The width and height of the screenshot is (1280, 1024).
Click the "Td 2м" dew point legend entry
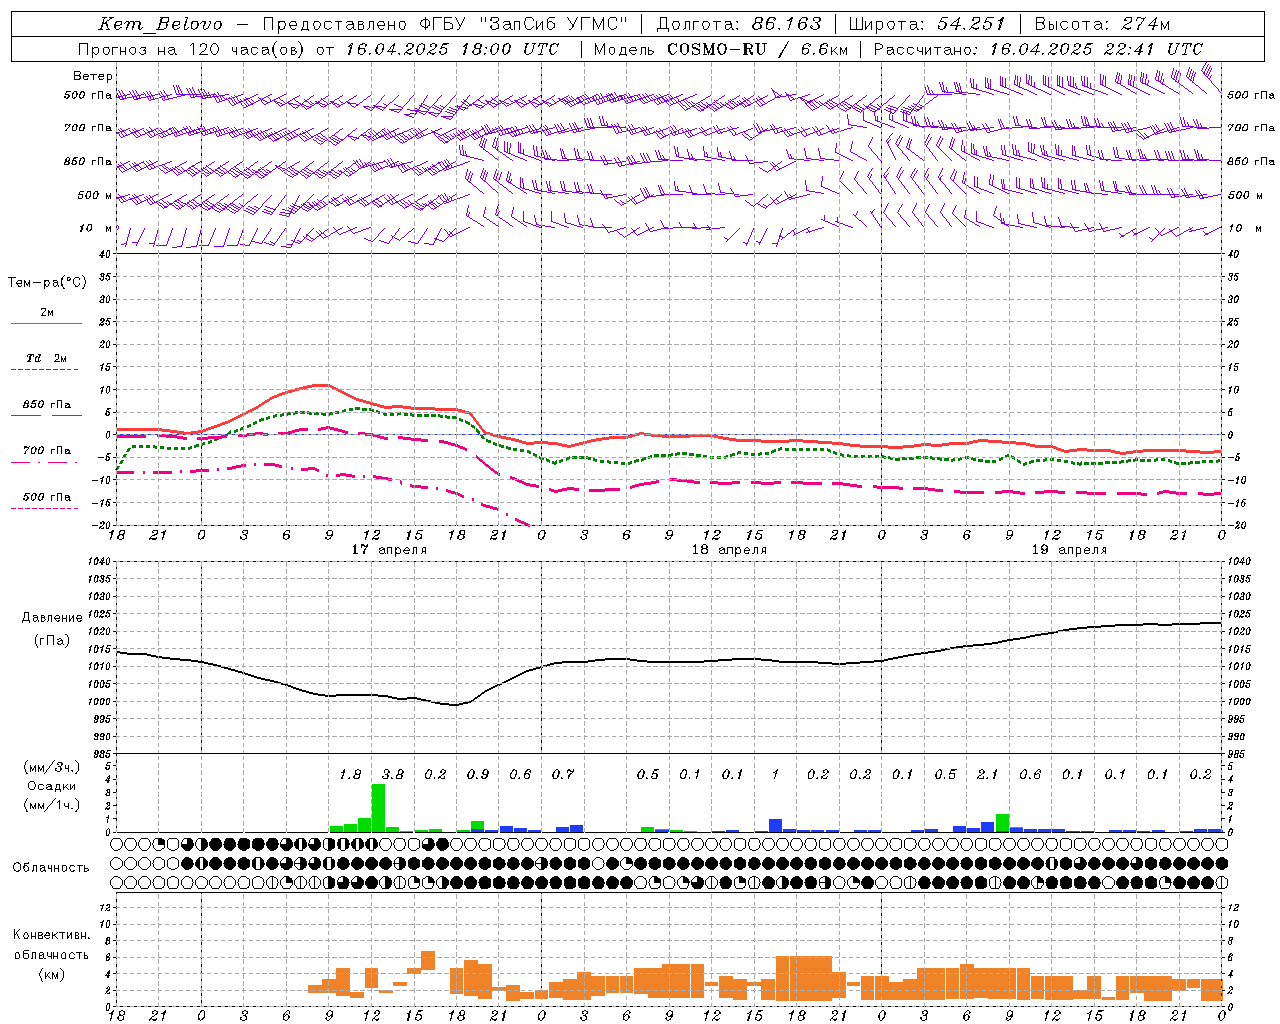pyautogui.click(x=47, y=358)
